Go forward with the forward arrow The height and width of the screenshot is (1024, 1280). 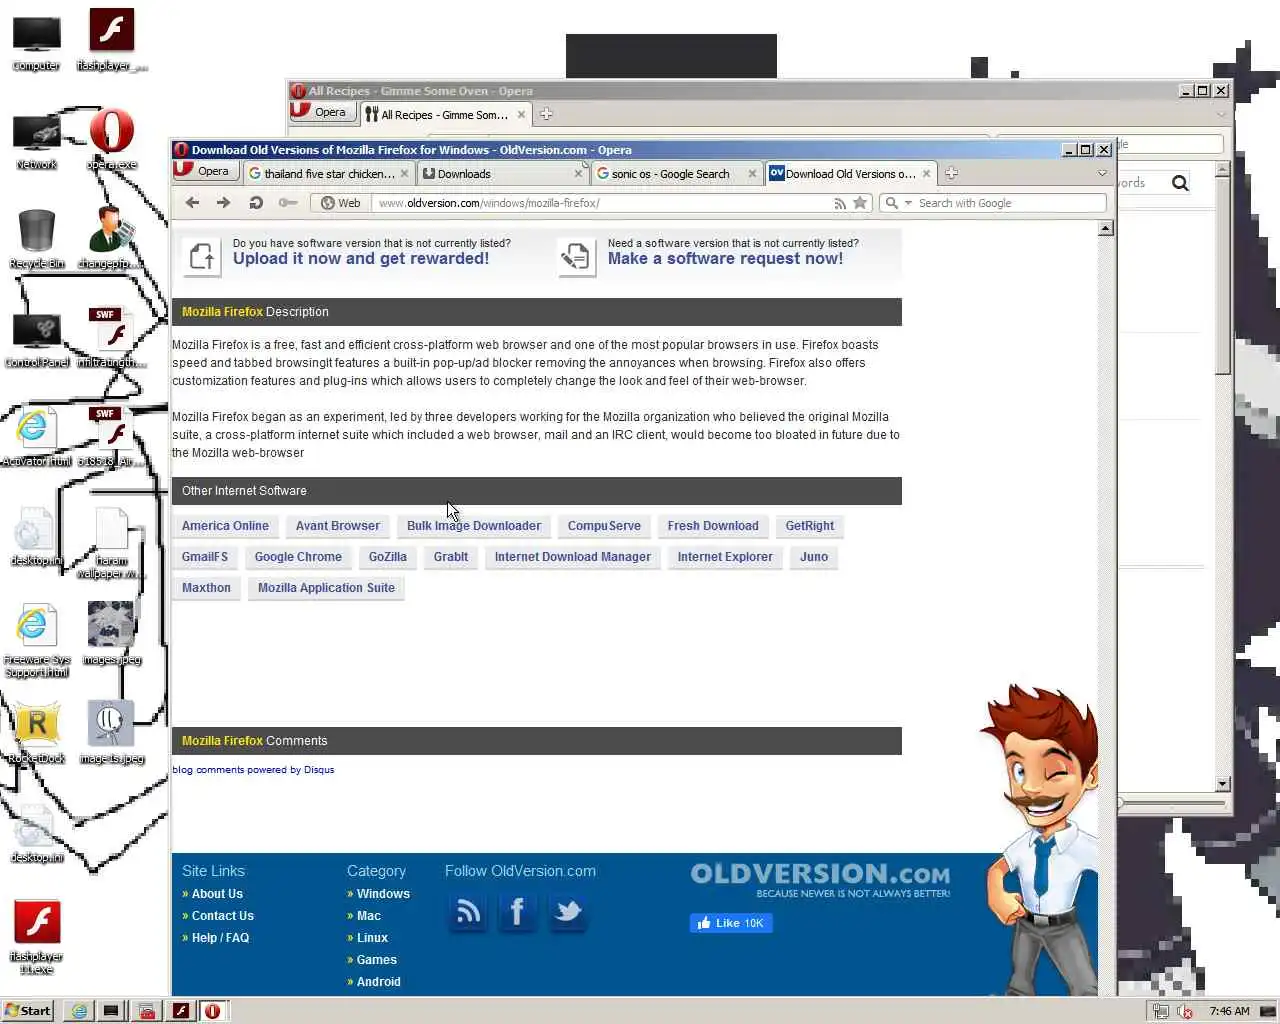coord(223,203)
